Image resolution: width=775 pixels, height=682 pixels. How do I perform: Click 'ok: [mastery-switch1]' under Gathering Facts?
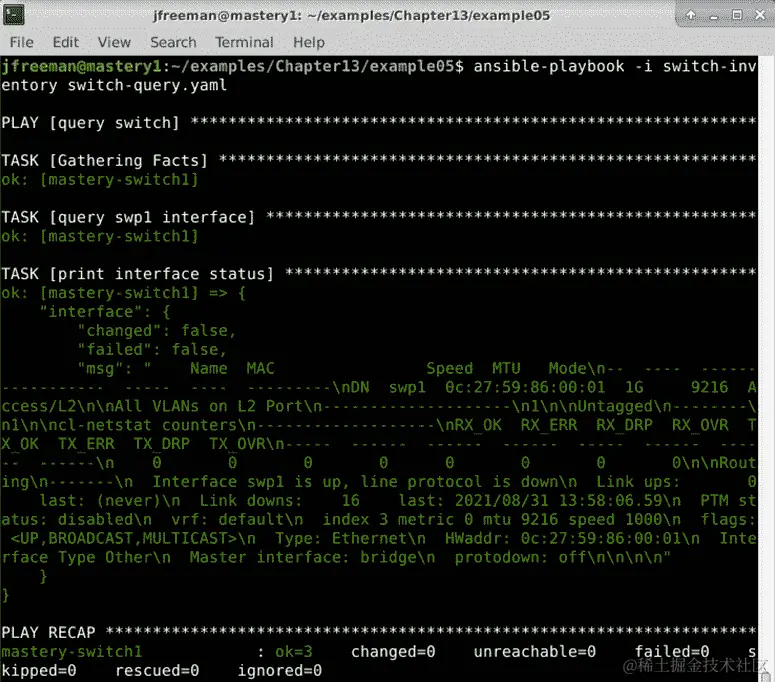tap(100, 179)
